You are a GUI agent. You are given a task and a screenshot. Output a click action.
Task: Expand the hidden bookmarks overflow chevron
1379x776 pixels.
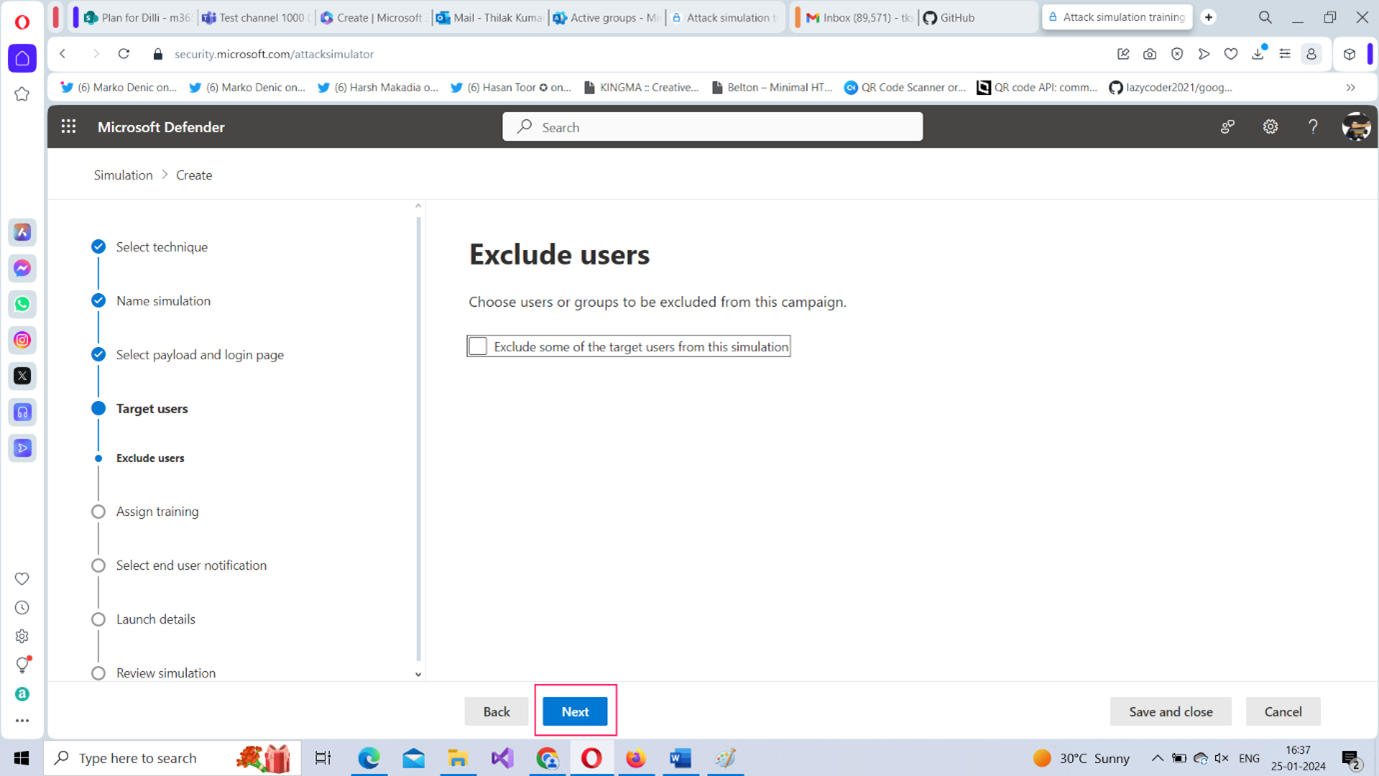click(1350, 88)
